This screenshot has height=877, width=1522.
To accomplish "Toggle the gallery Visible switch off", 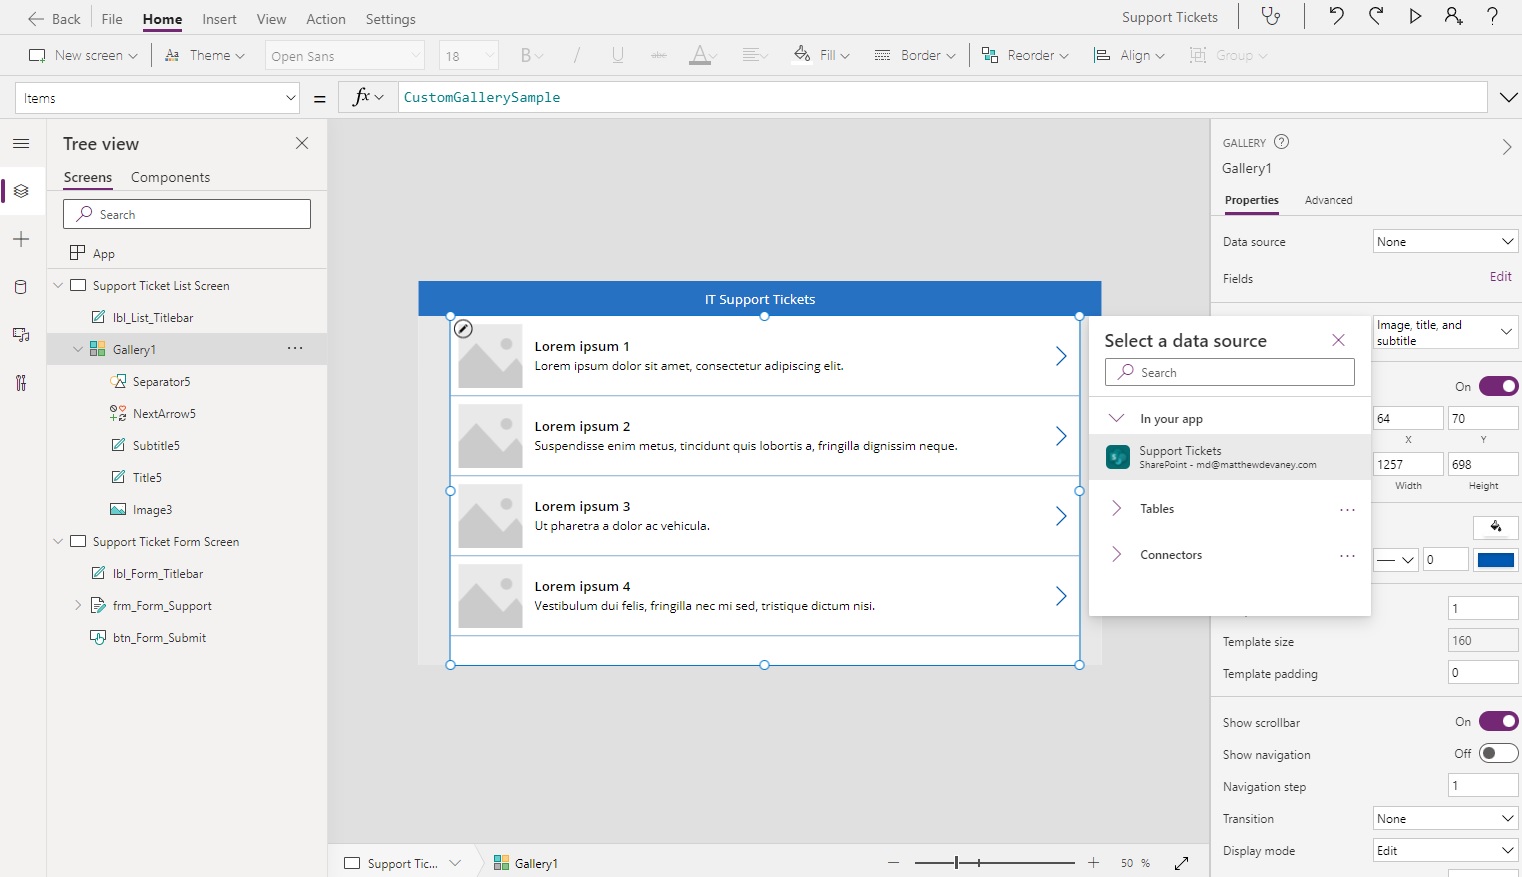I will [1497, 386].
